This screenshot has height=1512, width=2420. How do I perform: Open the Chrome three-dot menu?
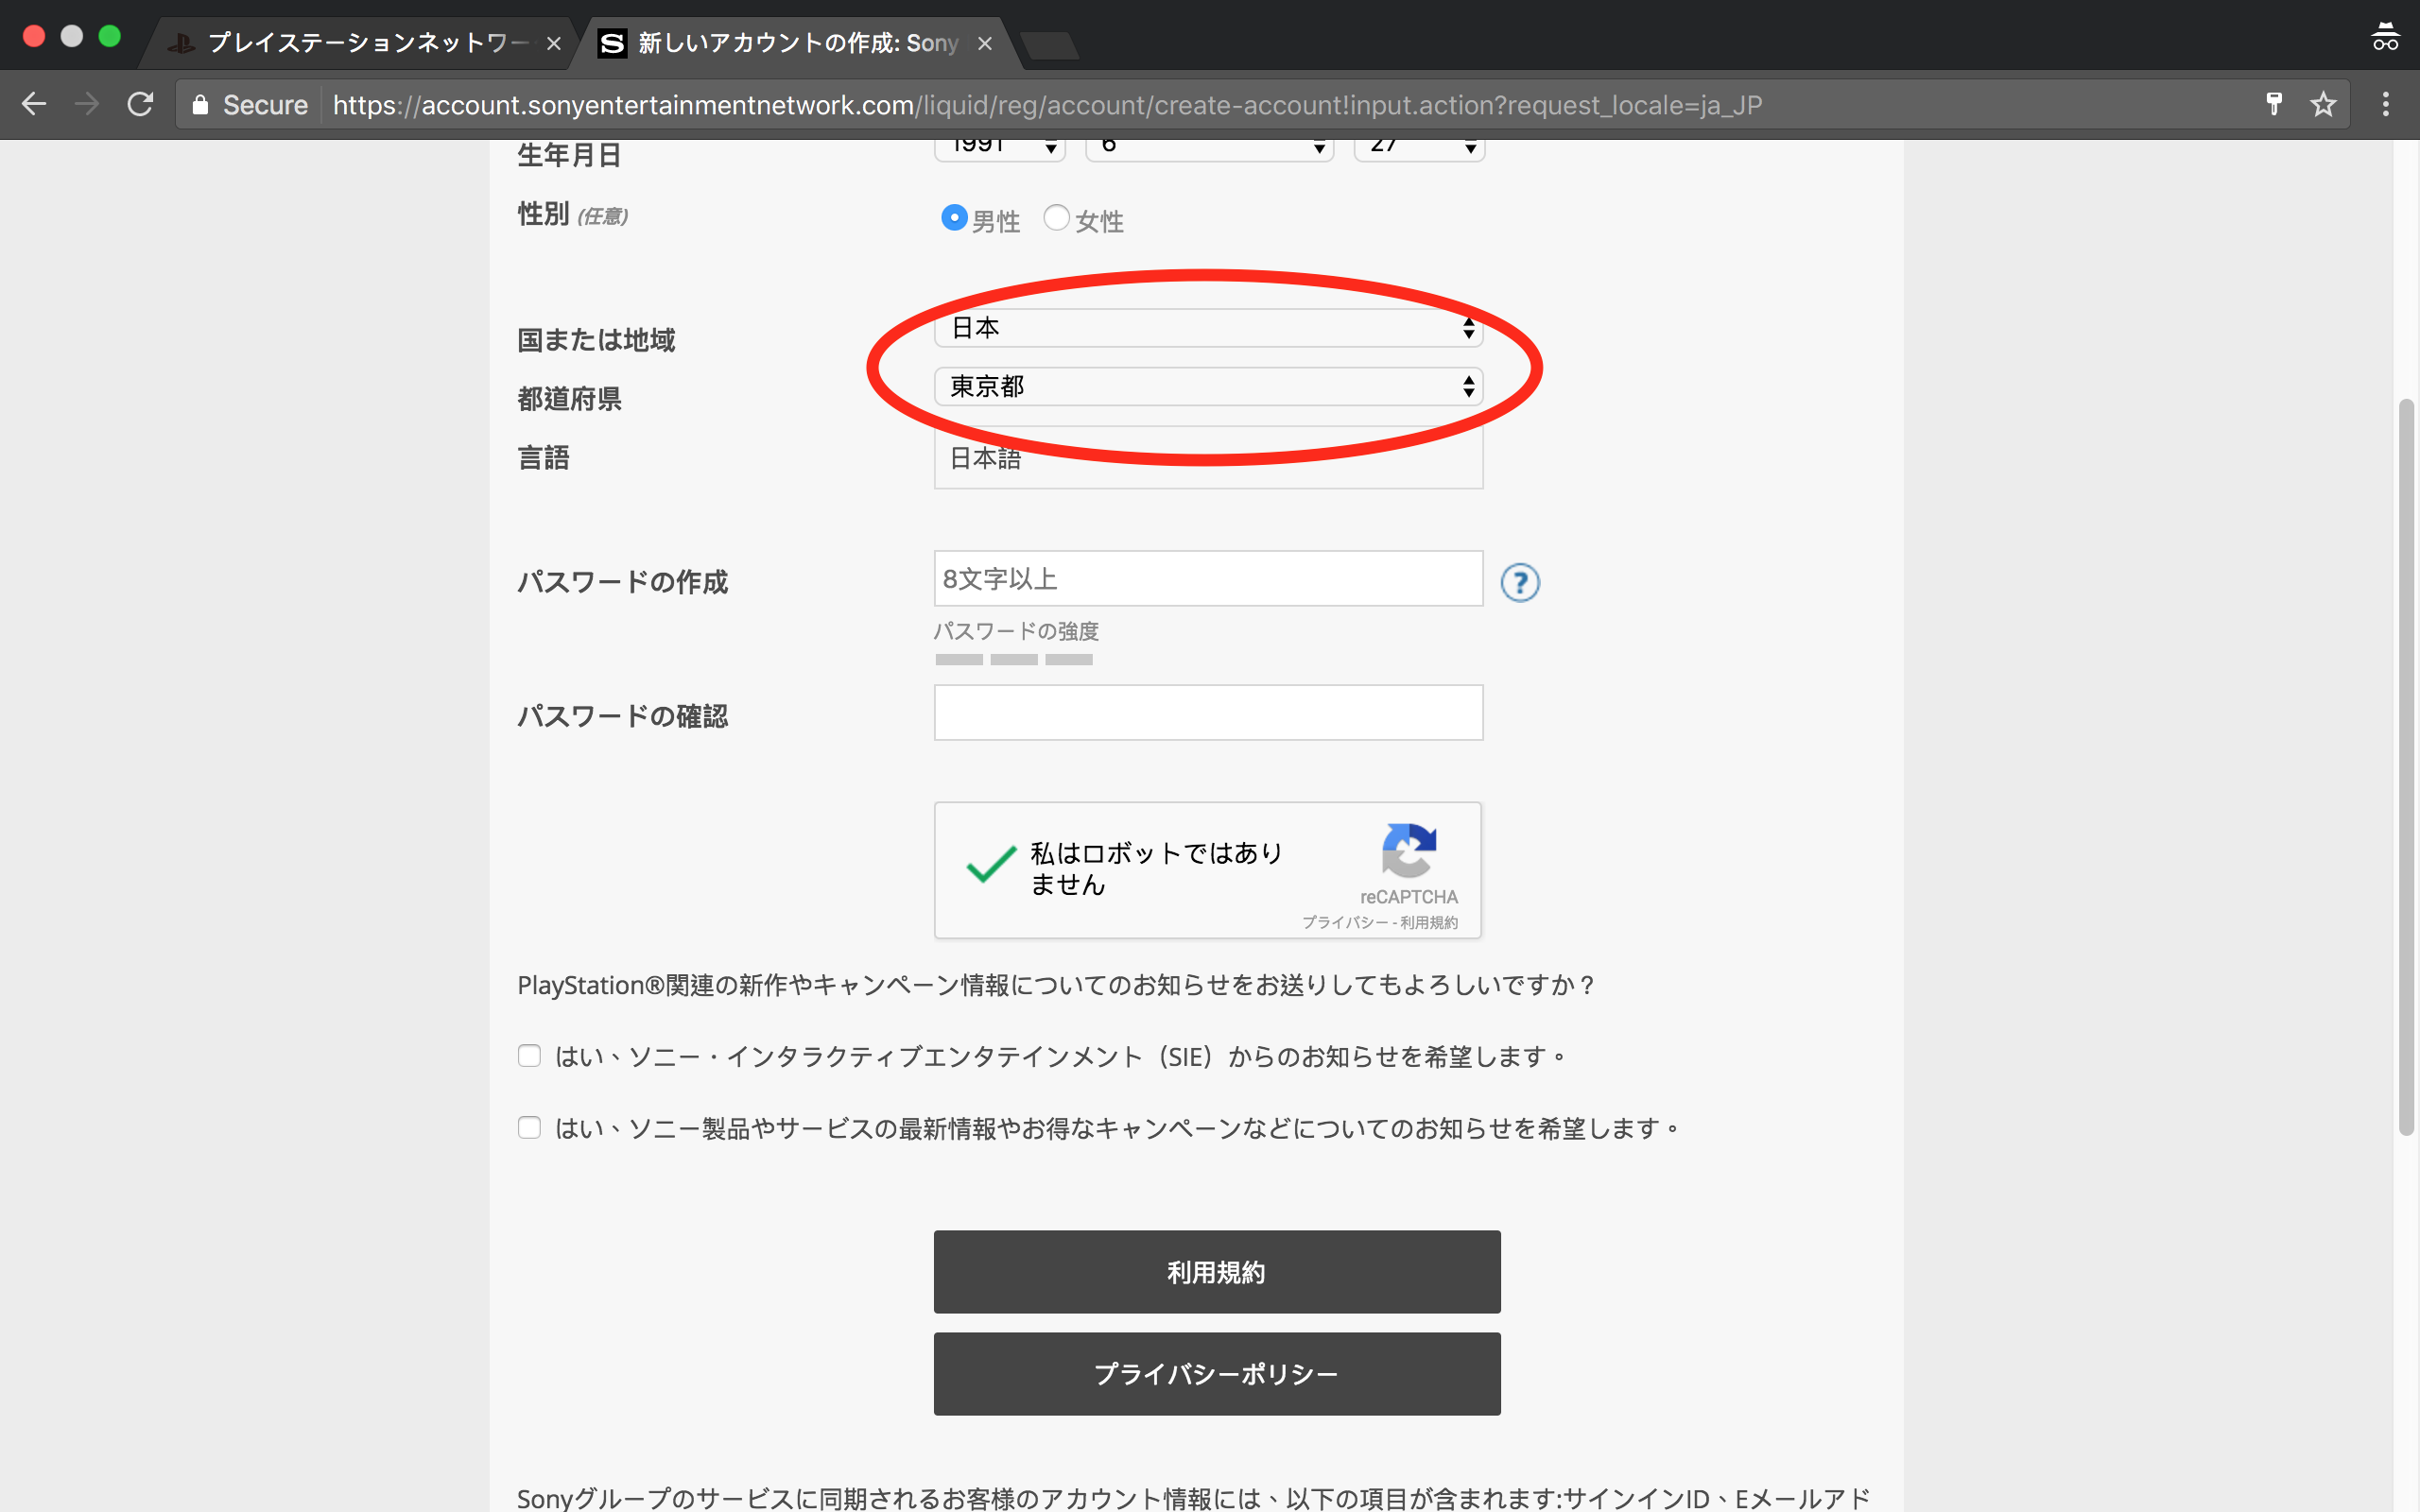2385,104
